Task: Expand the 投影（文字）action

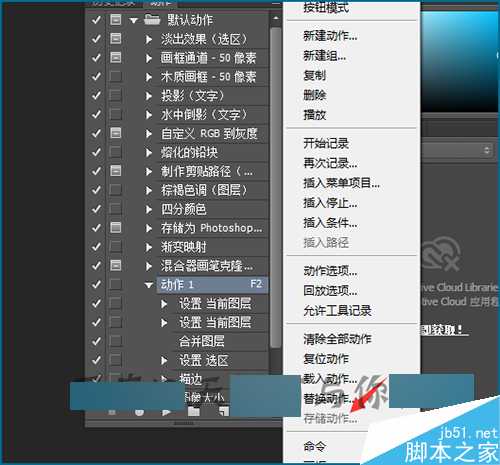Action: point(149,96)
